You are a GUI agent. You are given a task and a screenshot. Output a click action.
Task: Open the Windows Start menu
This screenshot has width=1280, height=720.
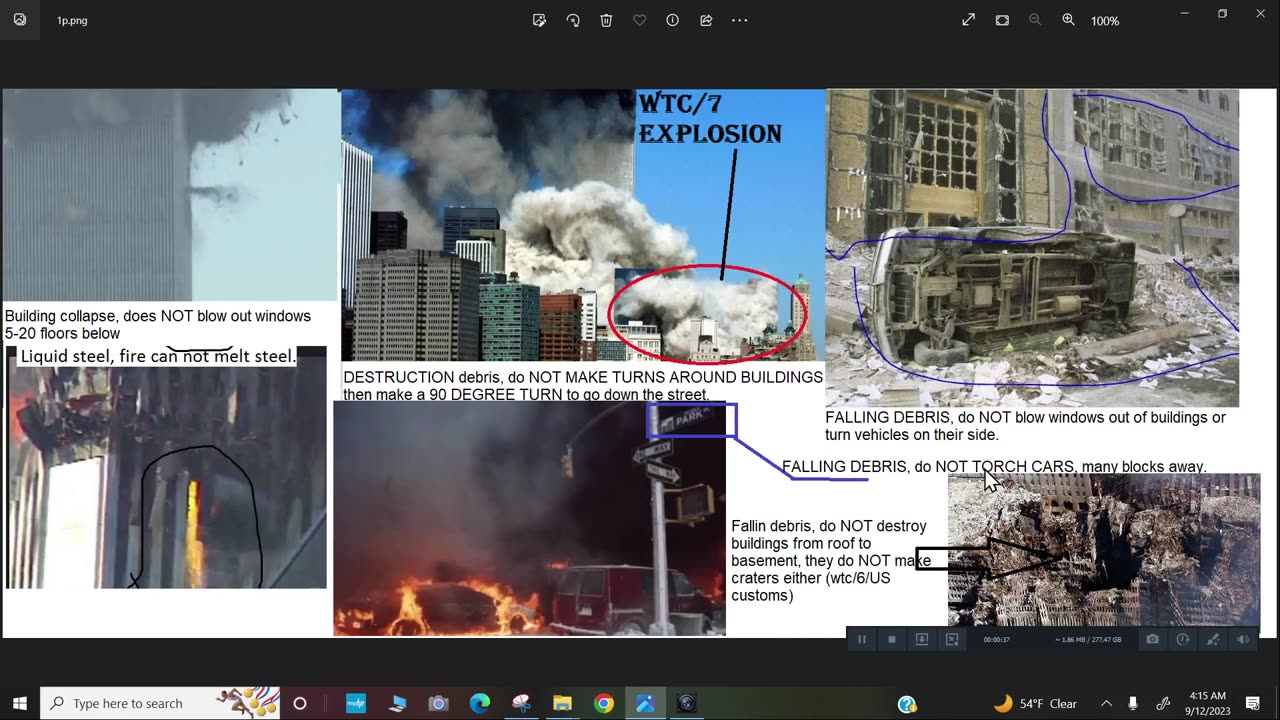pyautogui.click(x=20, y=703)
